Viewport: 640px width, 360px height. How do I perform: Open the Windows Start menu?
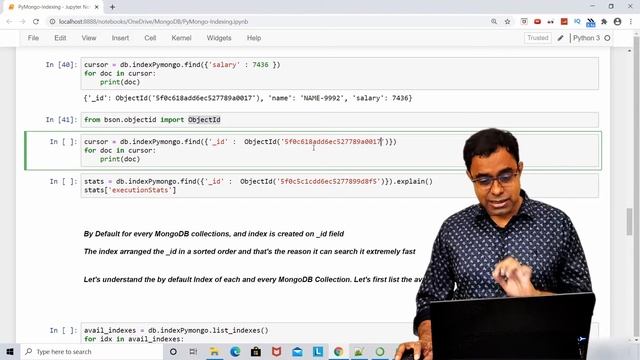(x=10, y=351)
